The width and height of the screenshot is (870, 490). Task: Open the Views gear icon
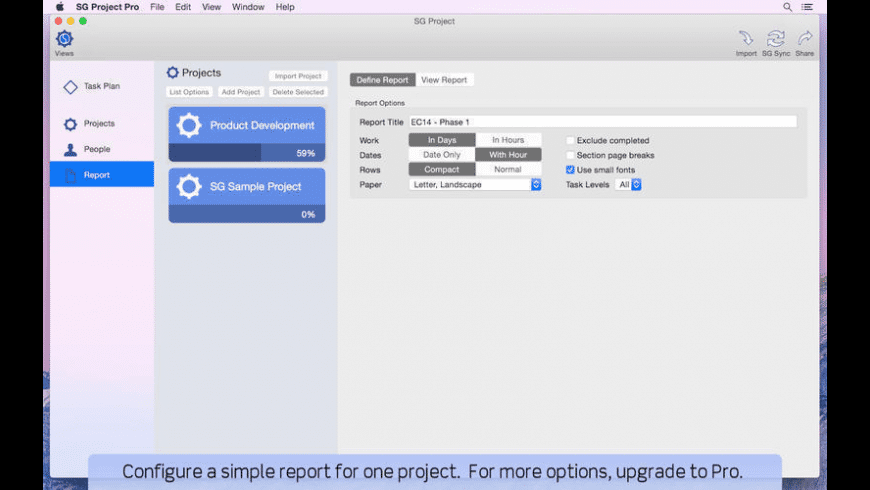tap(64, 39)
